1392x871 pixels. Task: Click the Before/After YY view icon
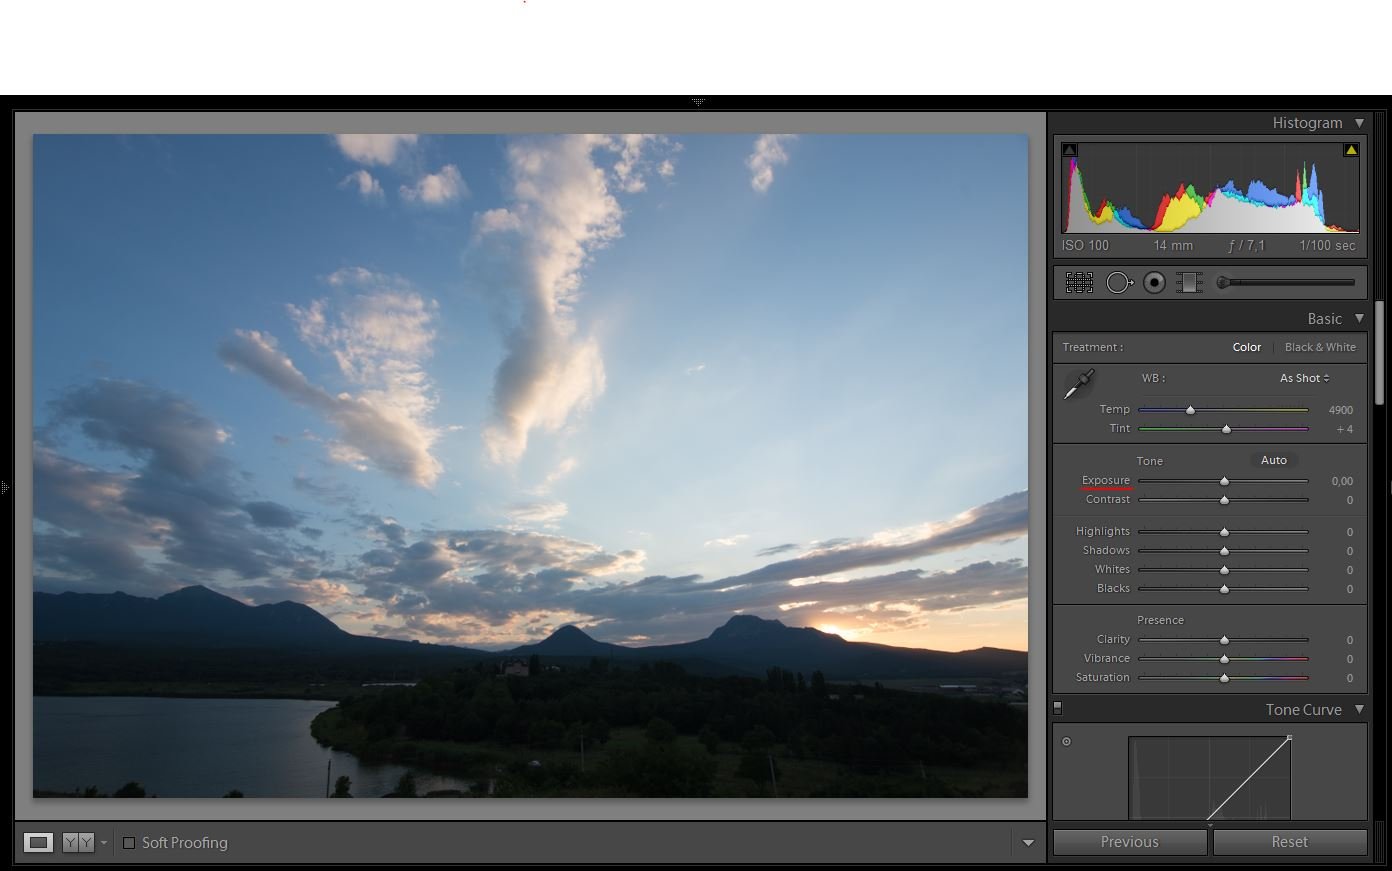click(78, 842)
